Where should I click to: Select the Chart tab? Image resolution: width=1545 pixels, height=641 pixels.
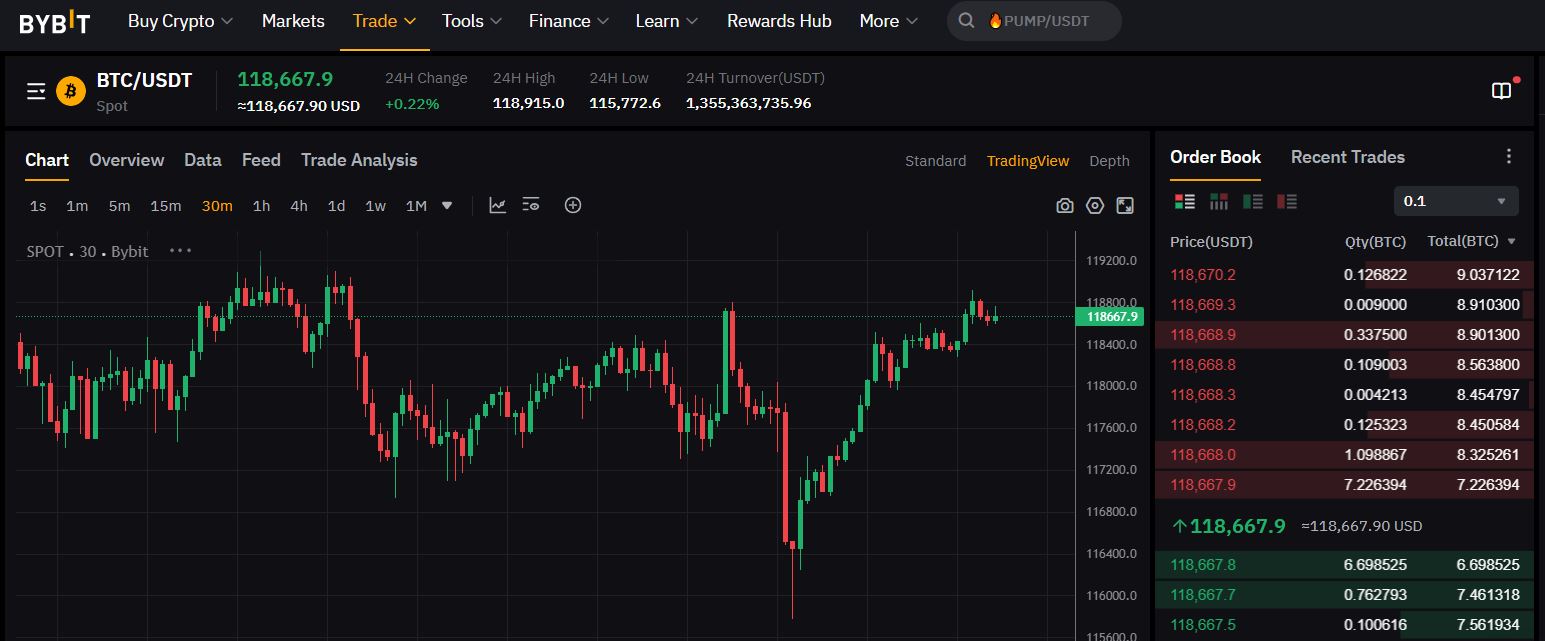click(x=47, y=160)
